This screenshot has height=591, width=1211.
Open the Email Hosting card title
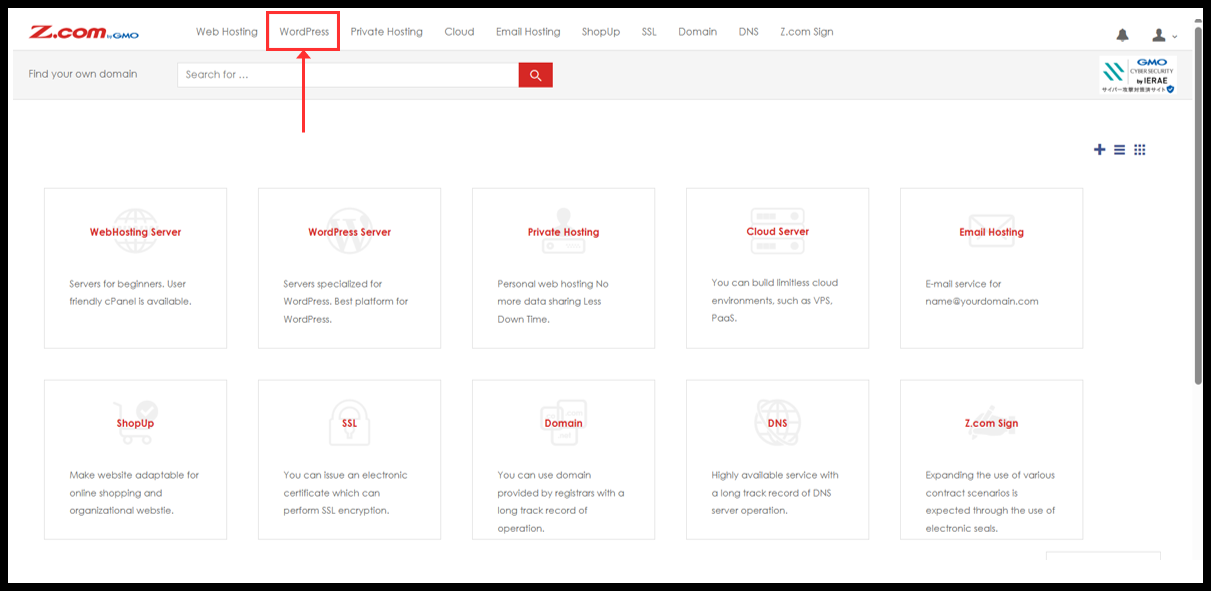(992, 232)
